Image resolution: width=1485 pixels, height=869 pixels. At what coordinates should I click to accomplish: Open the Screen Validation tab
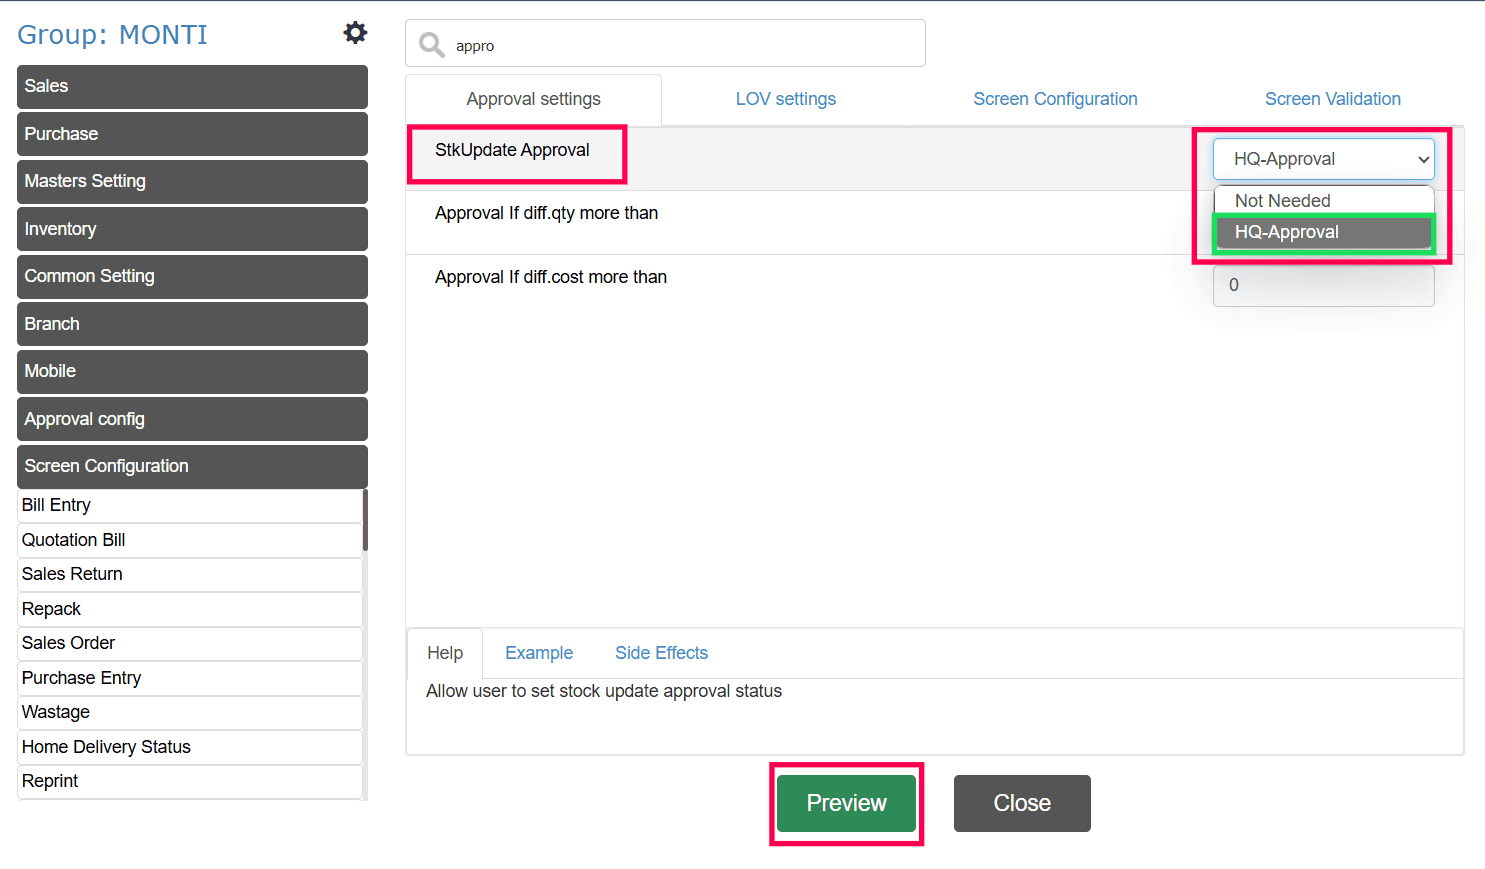point(1332,99)
